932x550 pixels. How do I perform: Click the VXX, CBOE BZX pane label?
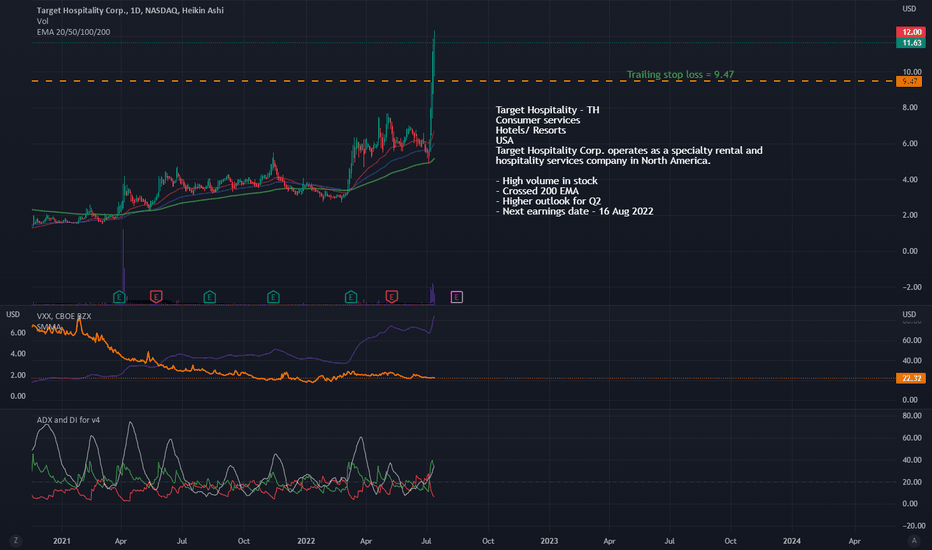[64, 316]
